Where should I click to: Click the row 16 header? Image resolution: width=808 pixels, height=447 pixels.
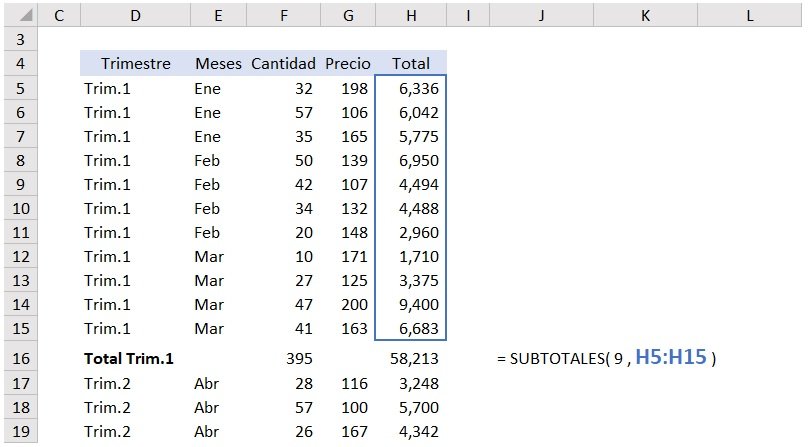[20, 358]
